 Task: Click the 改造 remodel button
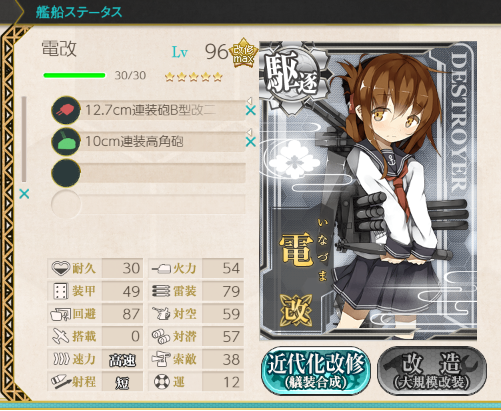(432, 370)
